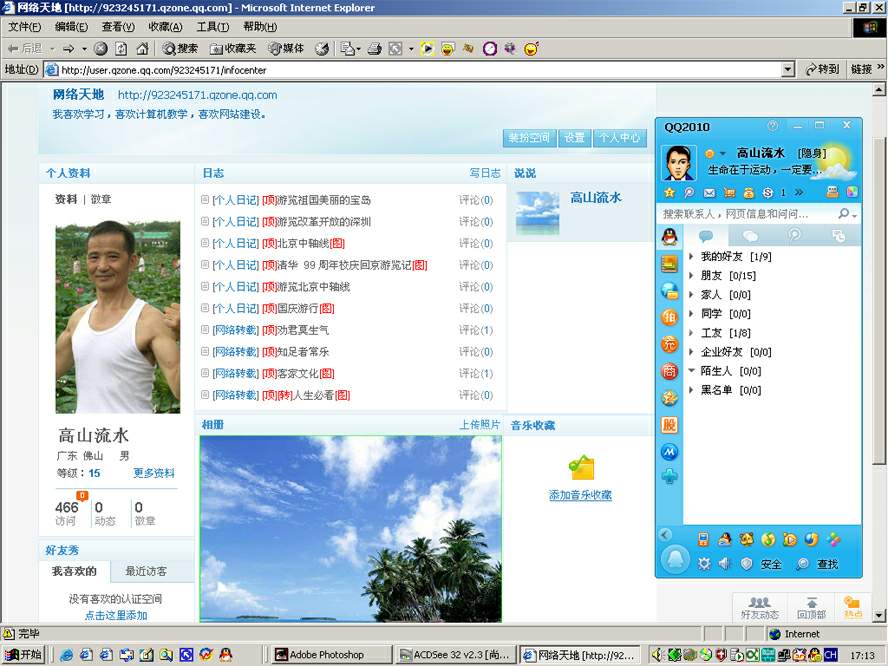Open QQ online status dropdown arrow
This screenshot has height=666, width=888.
(723, 153)
